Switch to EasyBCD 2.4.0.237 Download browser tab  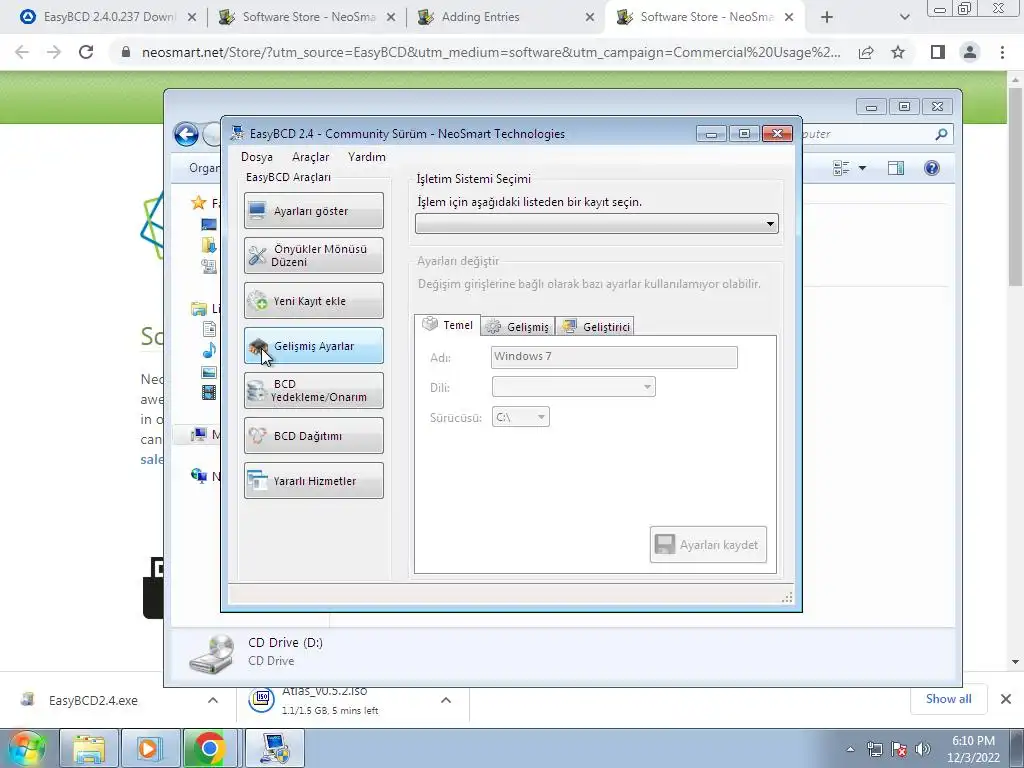click(109, 18)
